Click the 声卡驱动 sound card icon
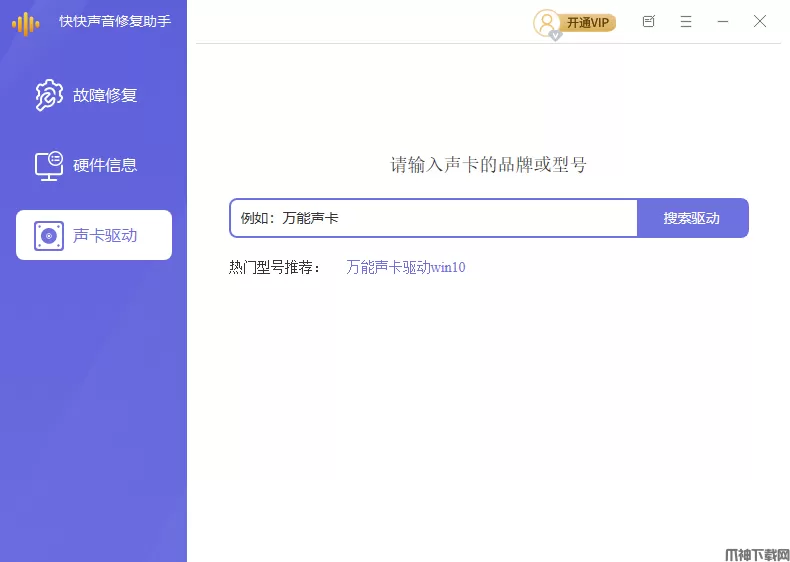The width and height of the screenshot is (790, 562). coord(49,236)
